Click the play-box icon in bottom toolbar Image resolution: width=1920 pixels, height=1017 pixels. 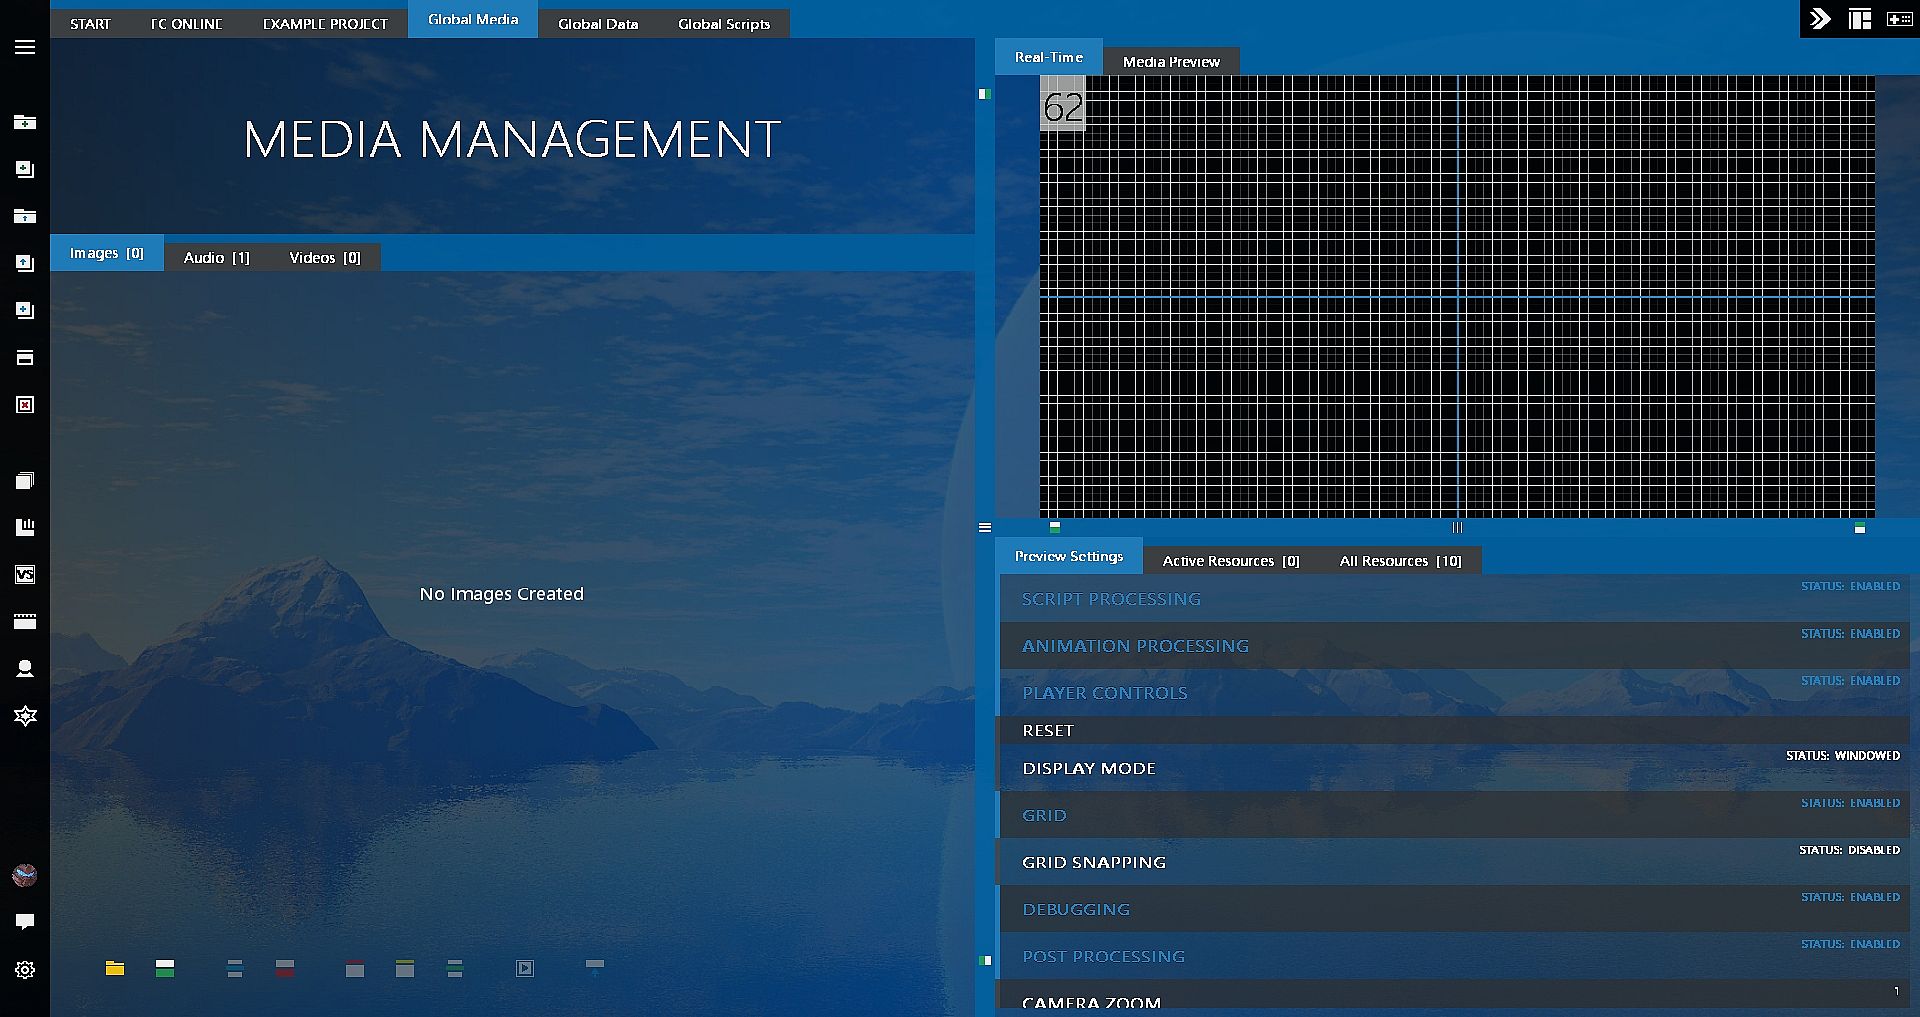pyautogui.click(x=525, y=968)
